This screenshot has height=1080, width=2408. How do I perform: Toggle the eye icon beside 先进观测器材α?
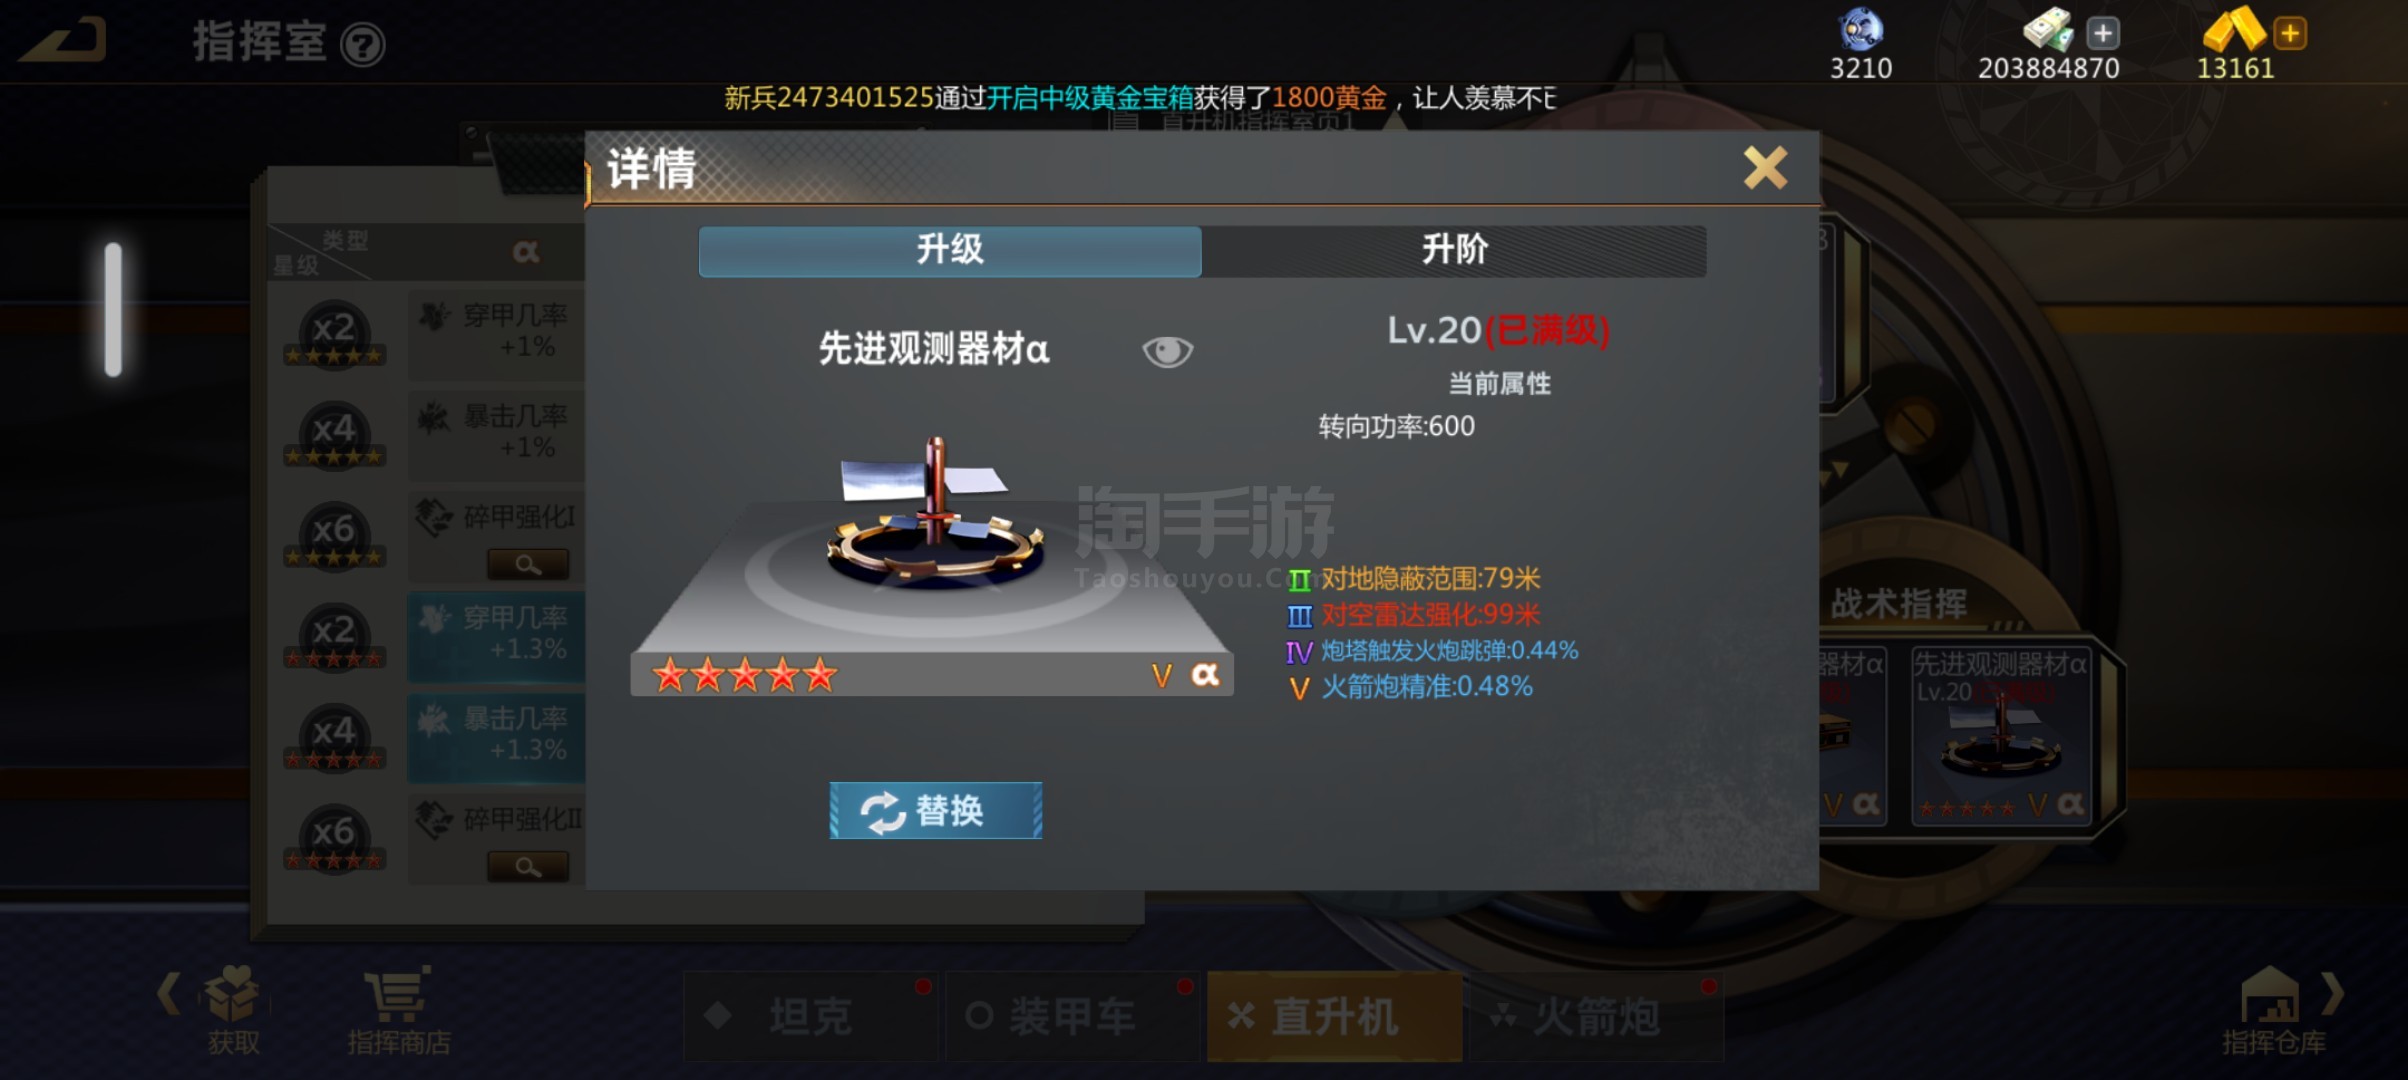(1167, 351)
